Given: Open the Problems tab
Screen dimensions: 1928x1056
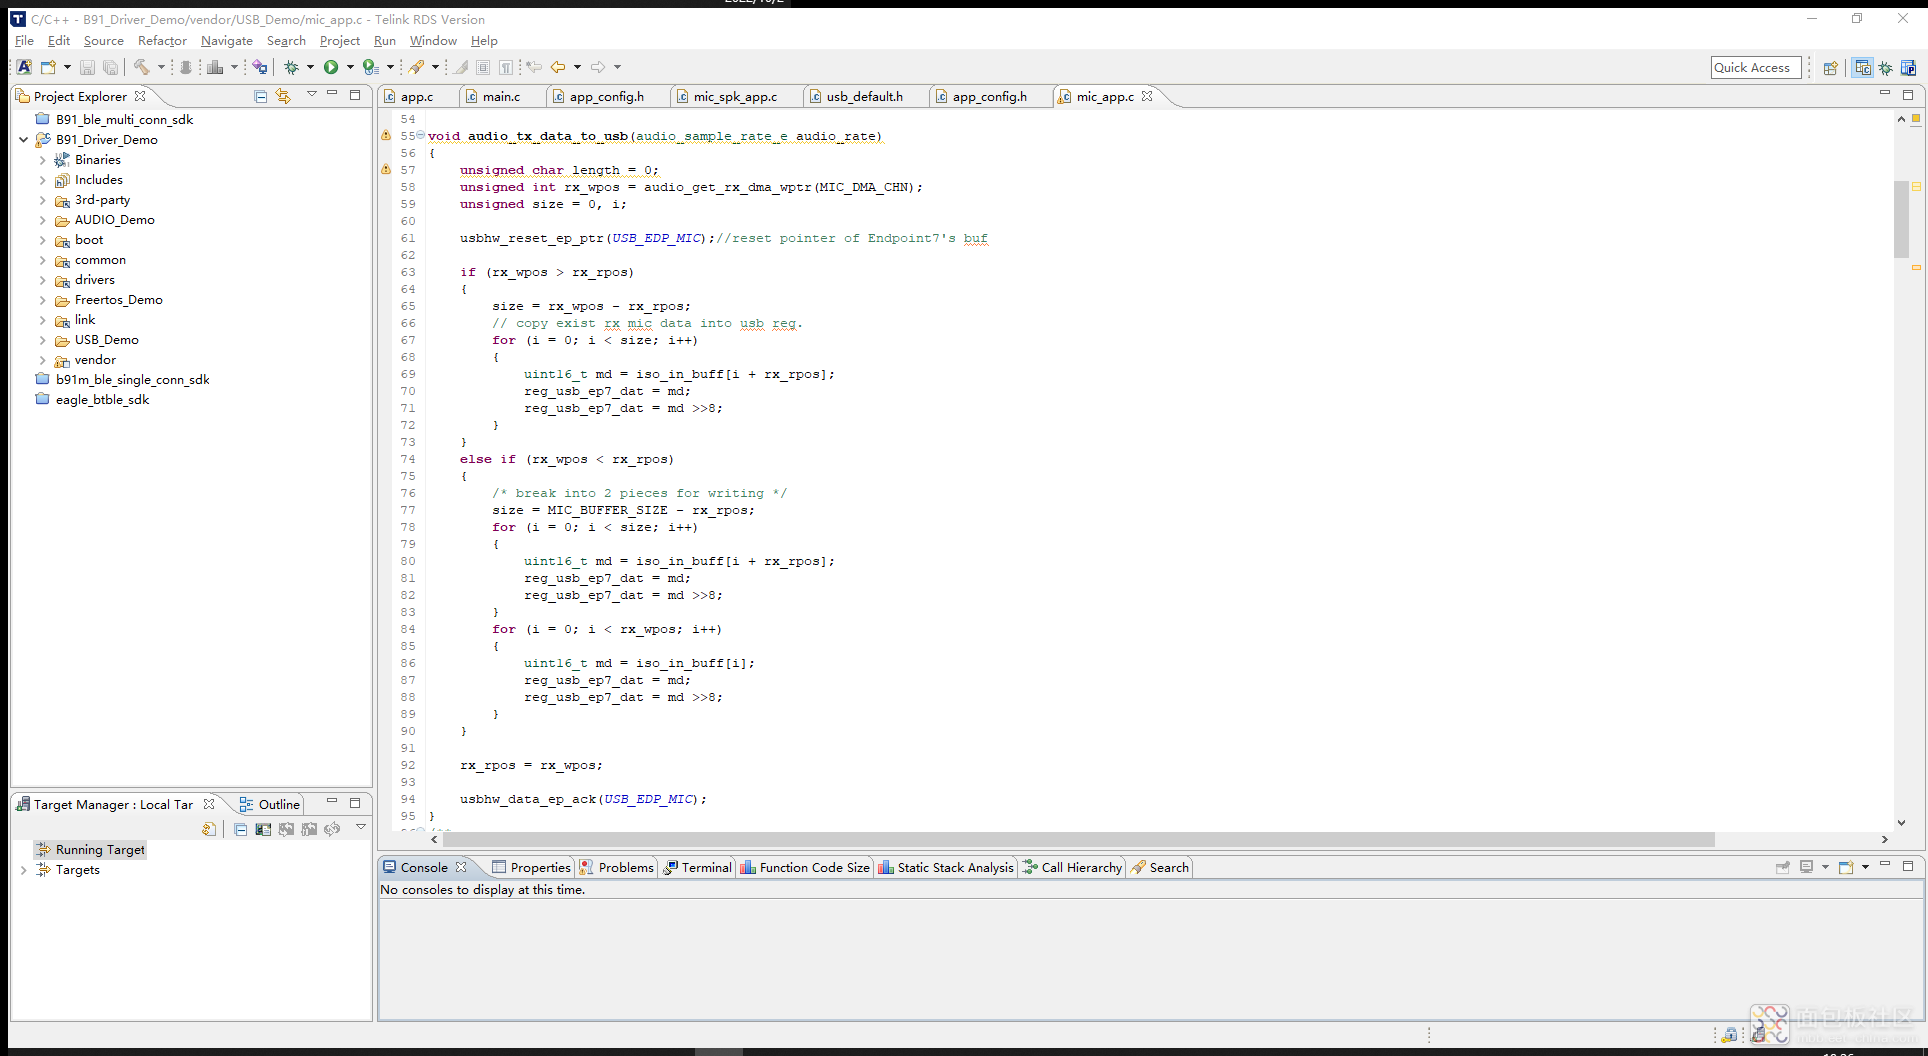Looking at the screenshot, I should click(x=617, y=867).
